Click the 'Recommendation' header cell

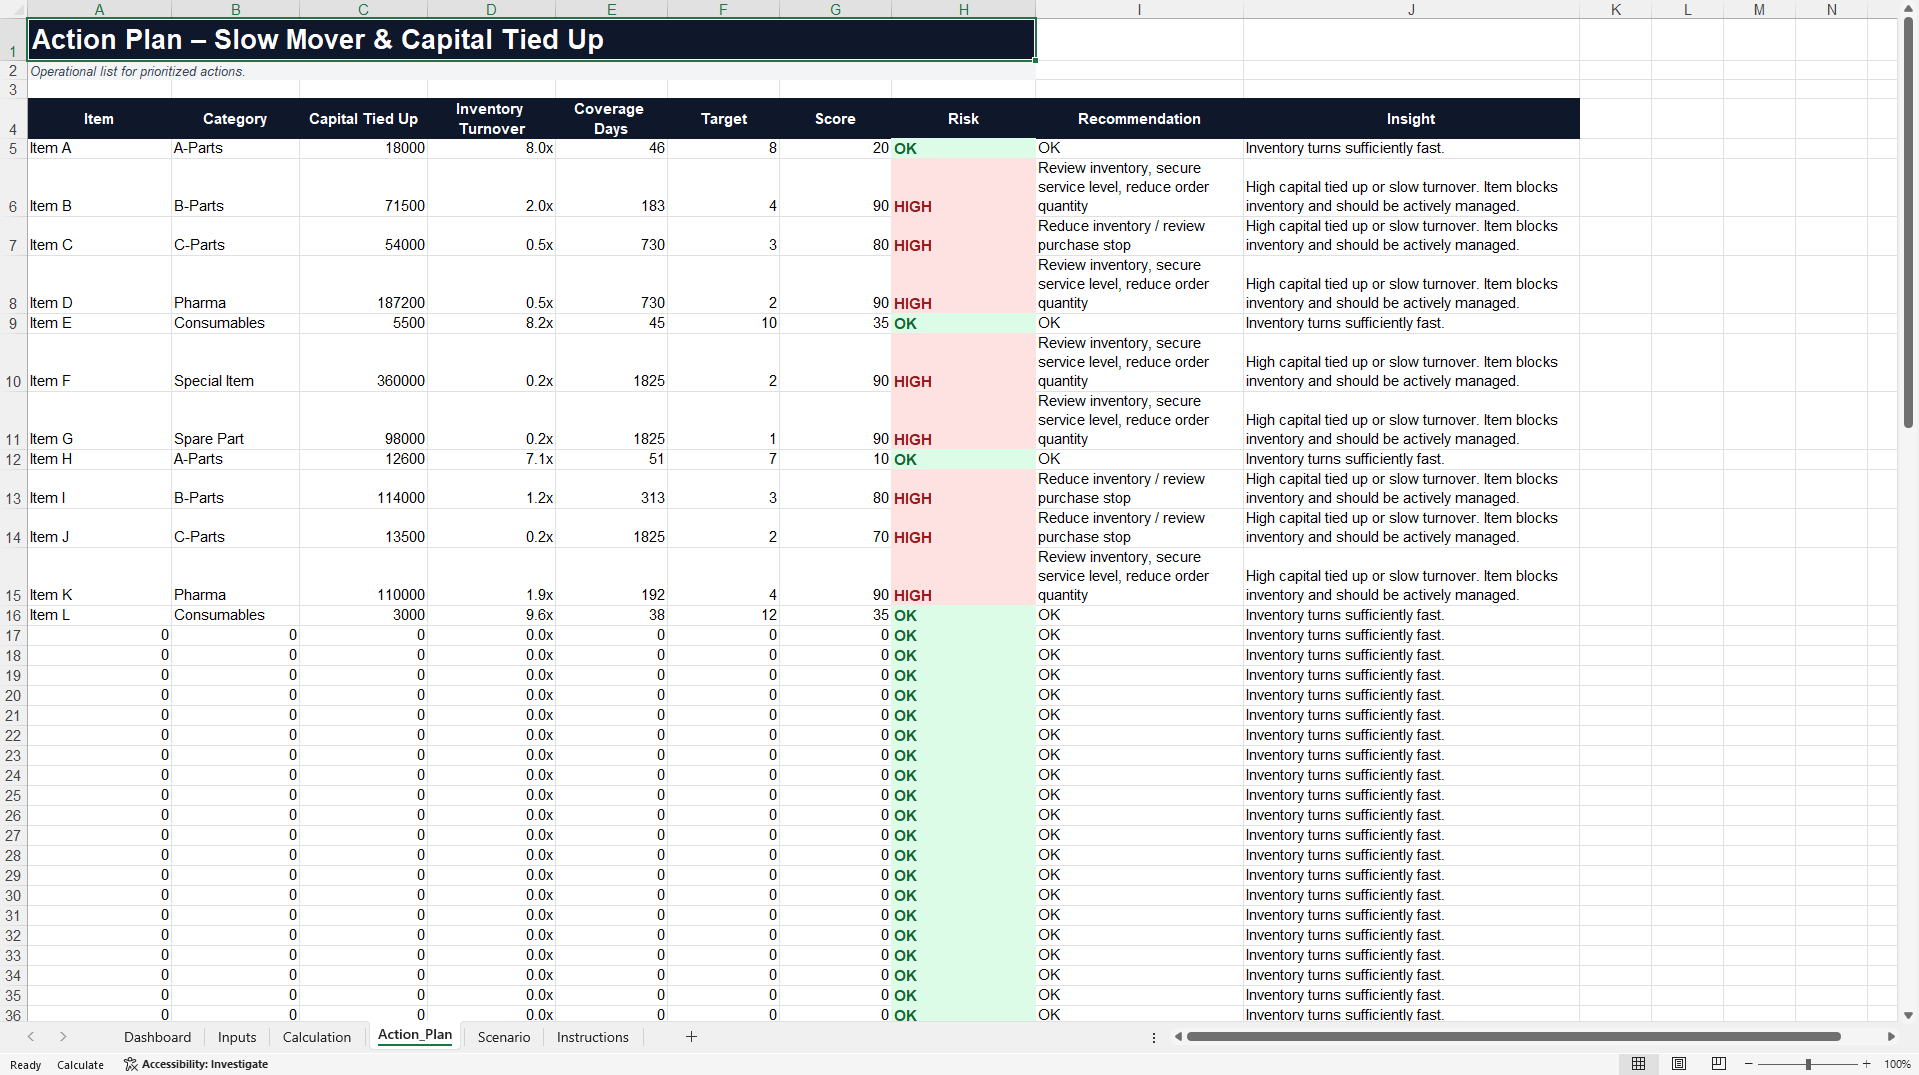[1139, 119]
